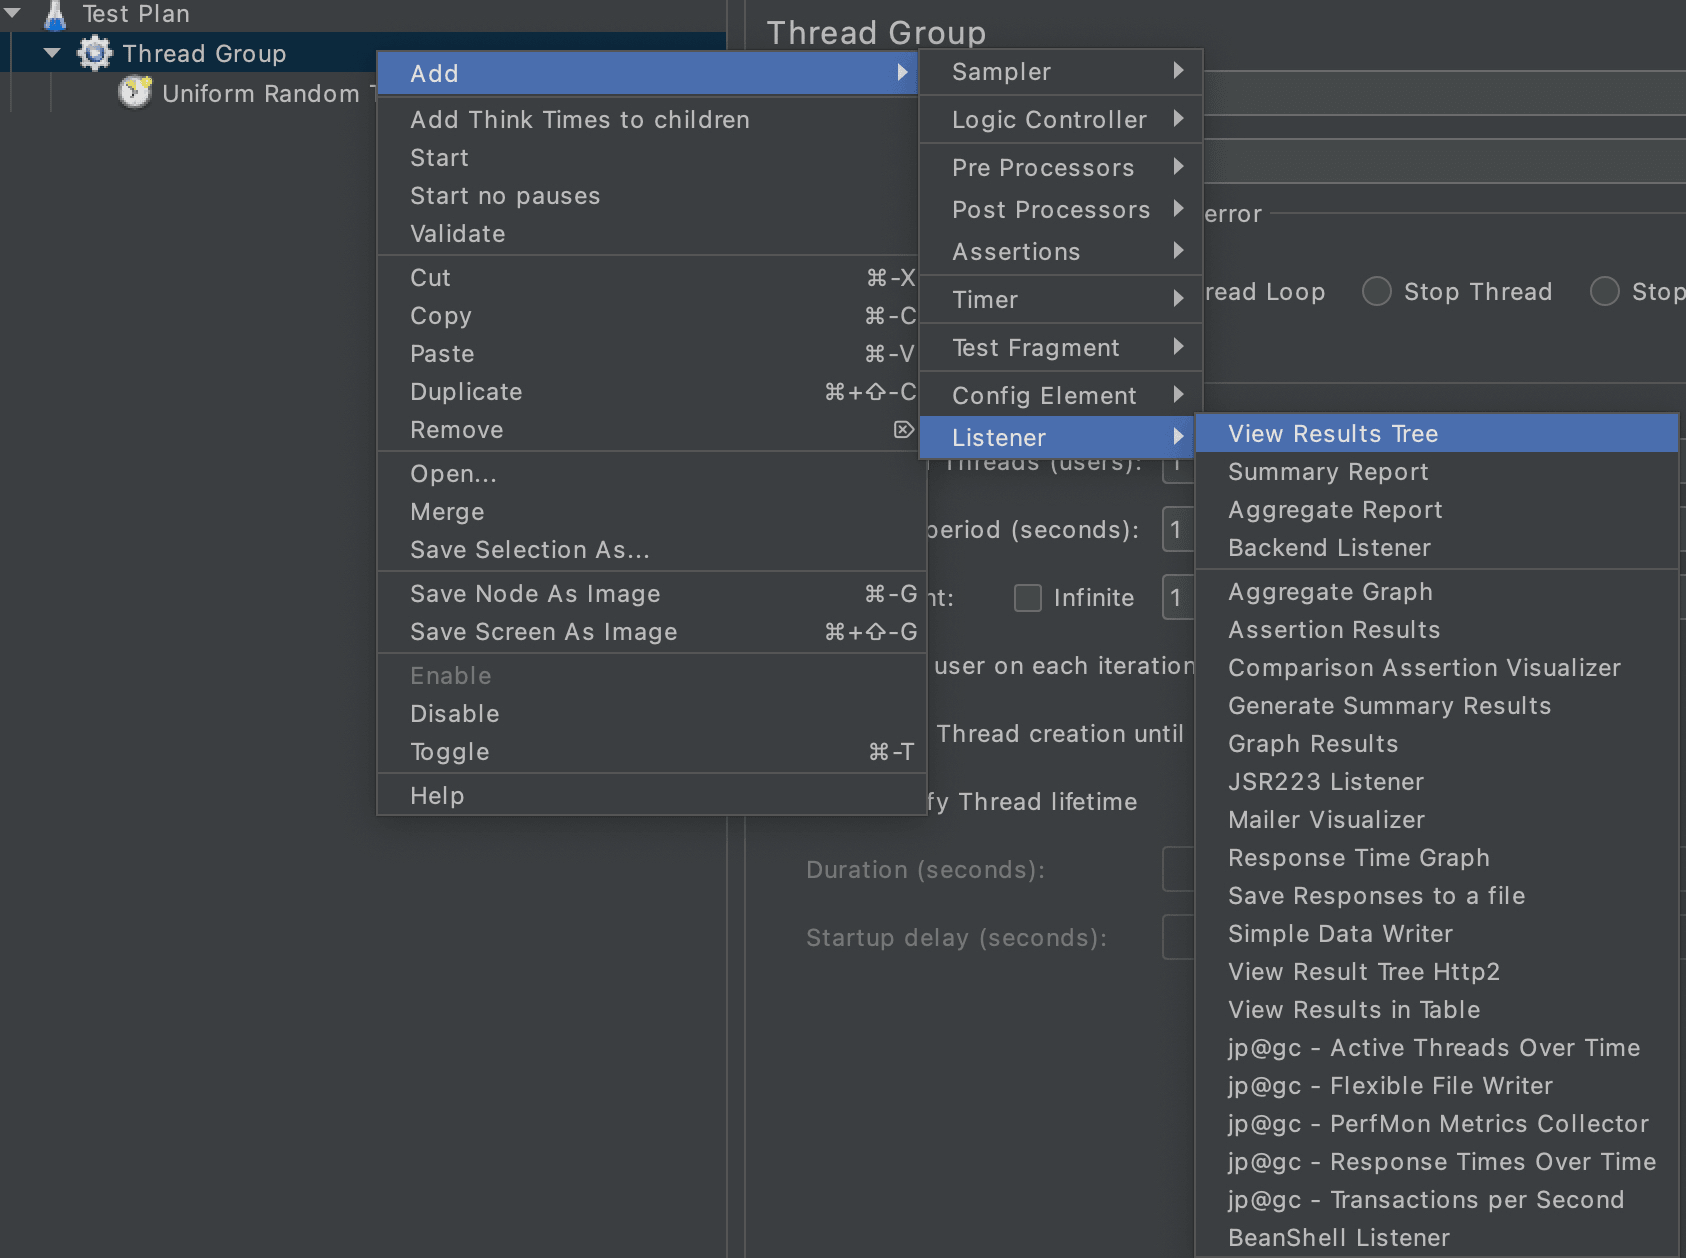Open the Sampler submenu
1686x1258 pixels.
1002,71
